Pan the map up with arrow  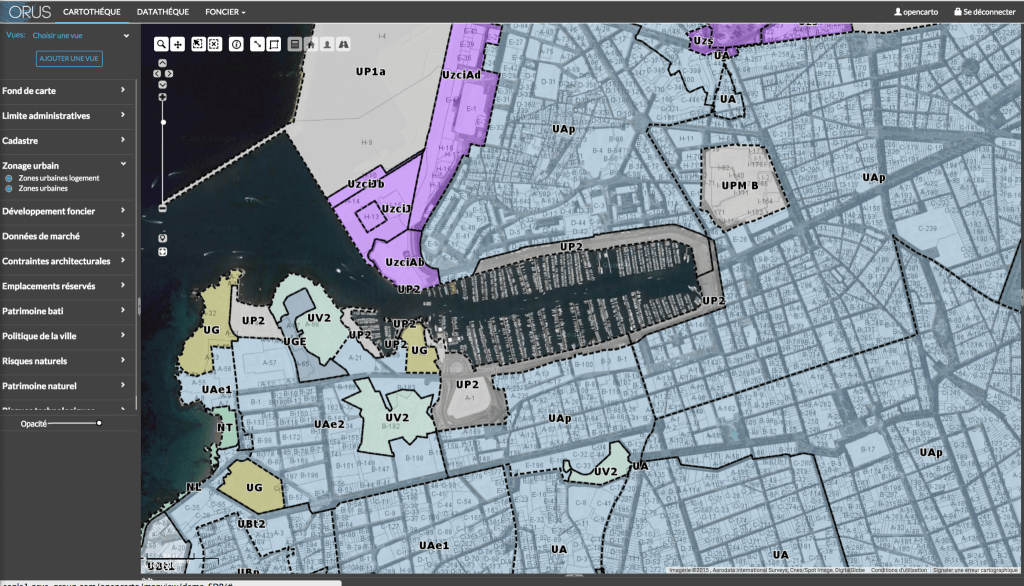(163, 63)
